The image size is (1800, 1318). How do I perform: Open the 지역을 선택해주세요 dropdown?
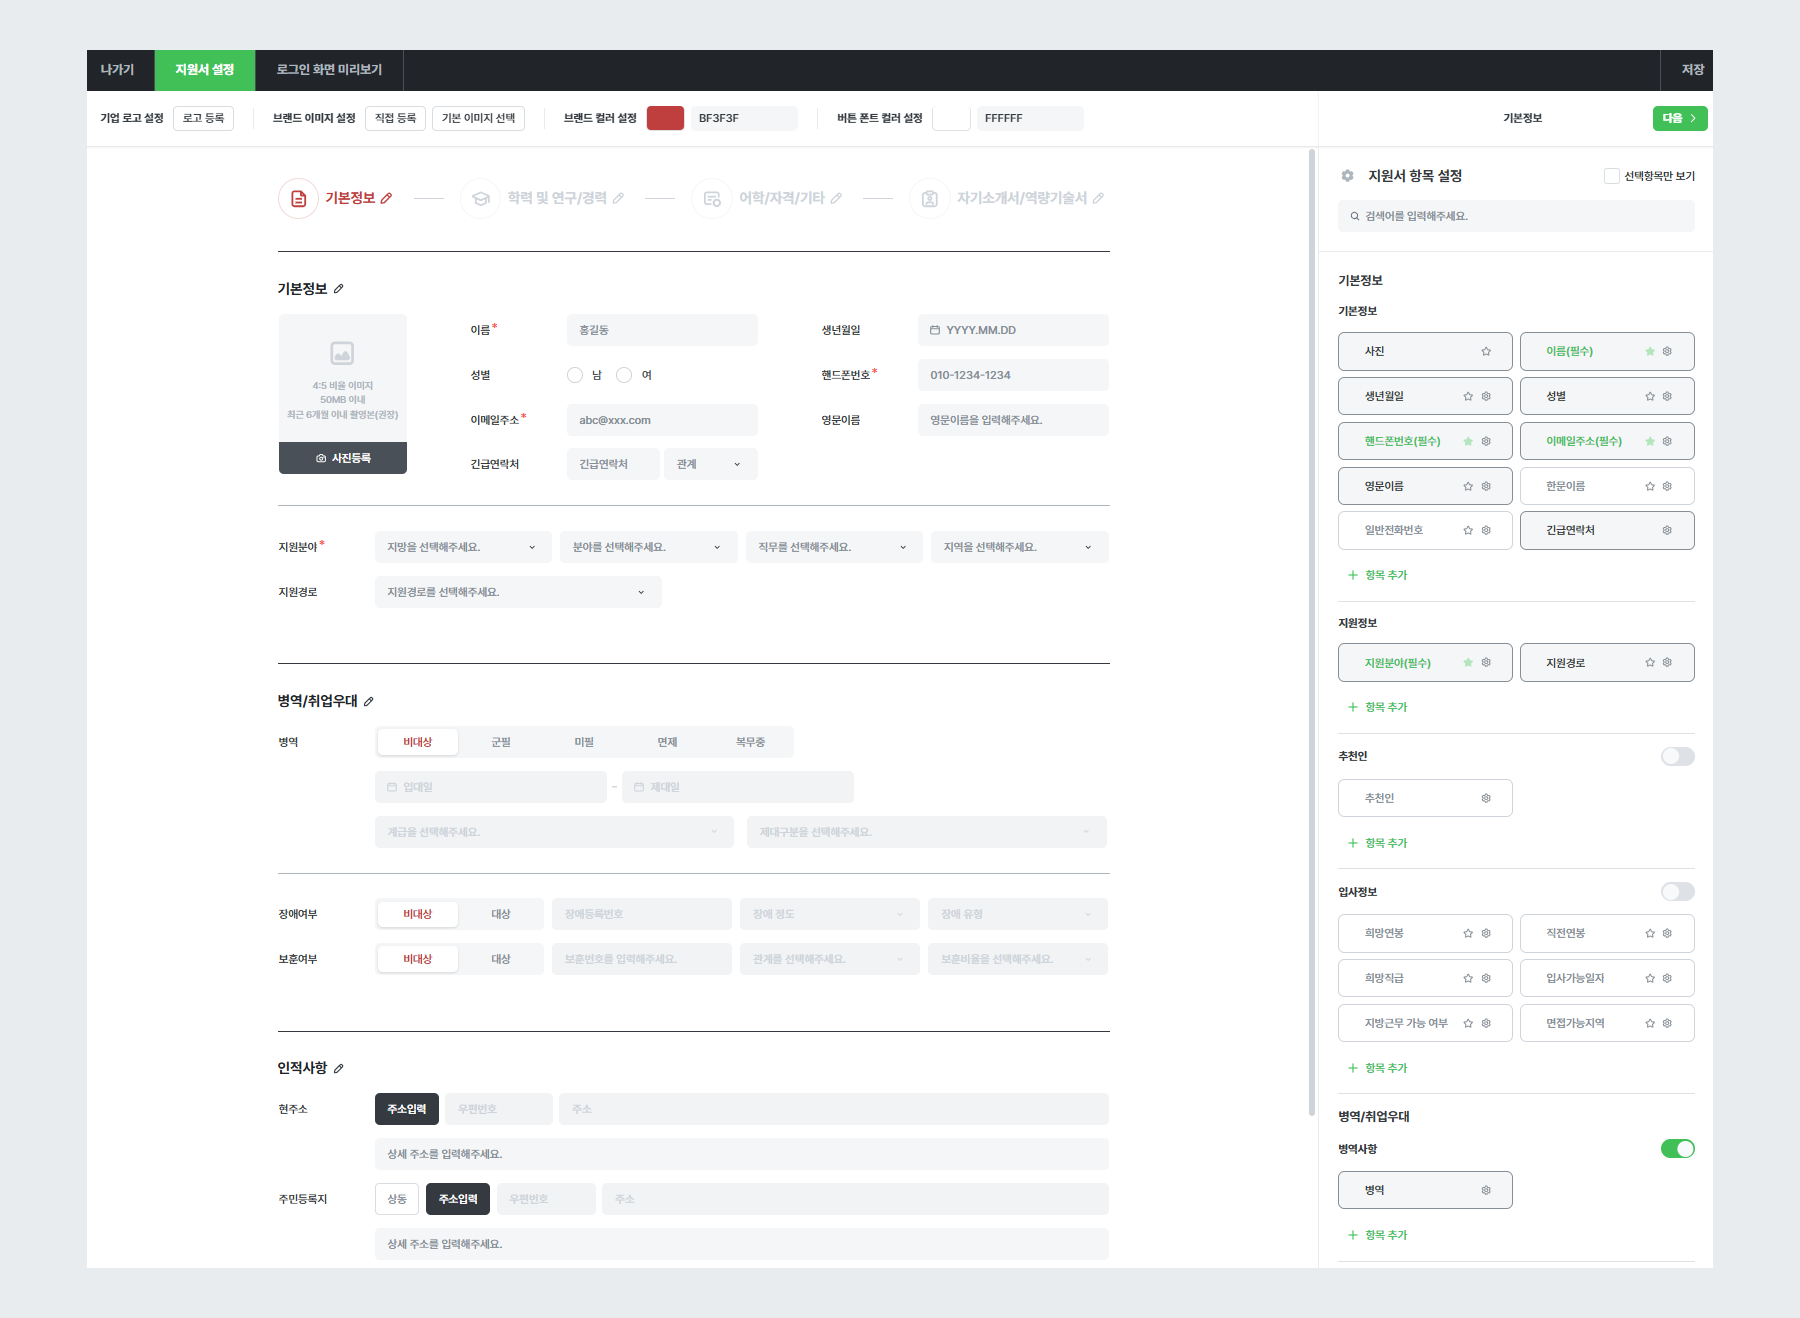pyautogui.click(x=1019, y=547)
